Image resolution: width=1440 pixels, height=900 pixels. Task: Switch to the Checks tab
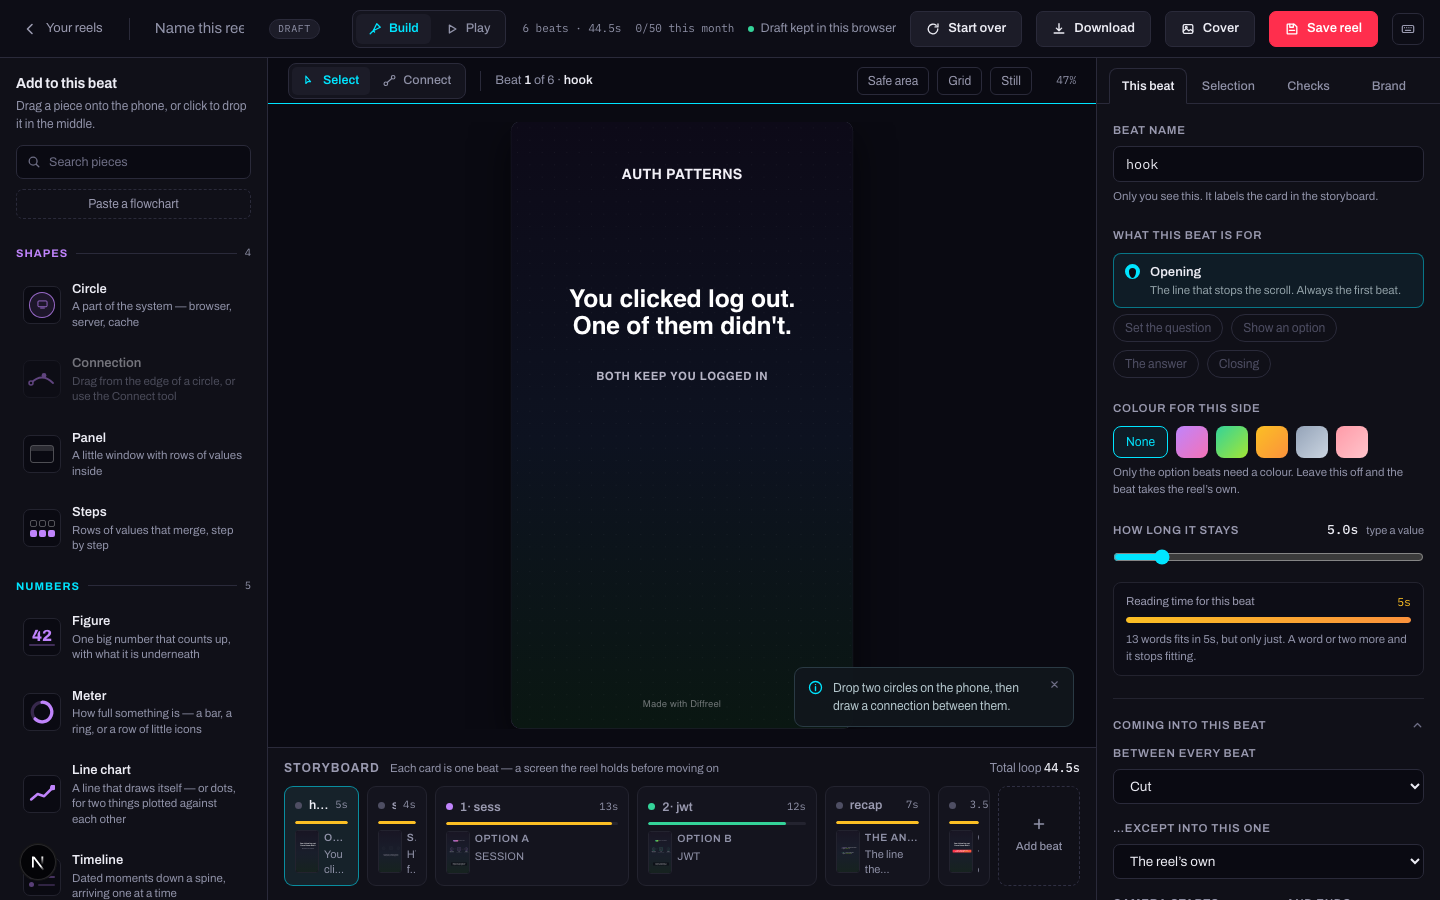(x=1308, y=86)
